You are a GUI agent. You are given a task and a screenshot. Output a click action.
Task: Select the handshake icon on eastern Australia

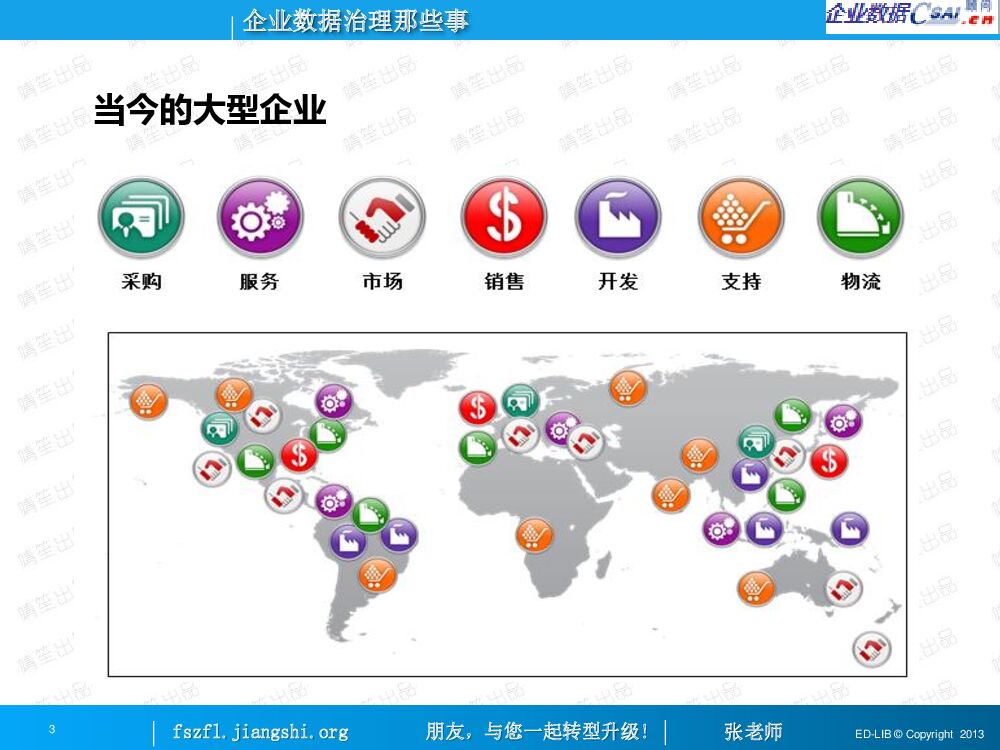point(844,589)
